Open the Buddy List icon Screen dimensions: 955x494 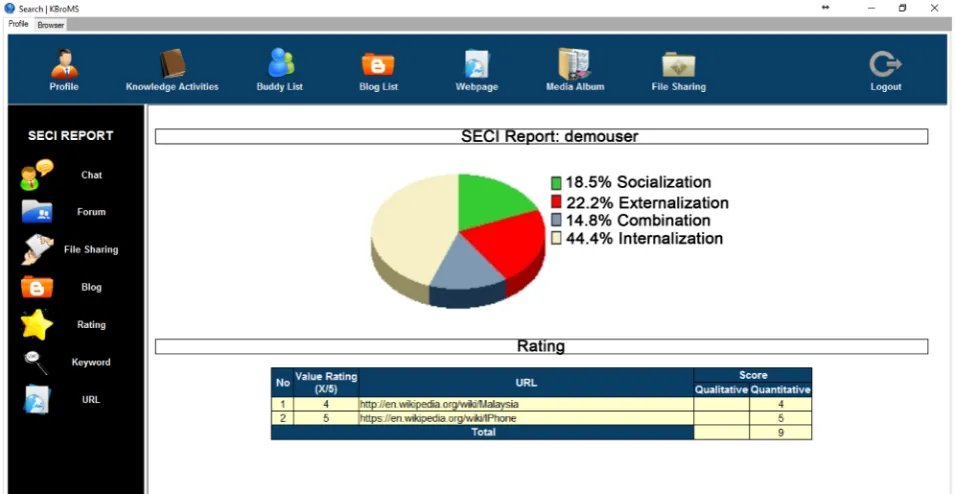[280, 63]
